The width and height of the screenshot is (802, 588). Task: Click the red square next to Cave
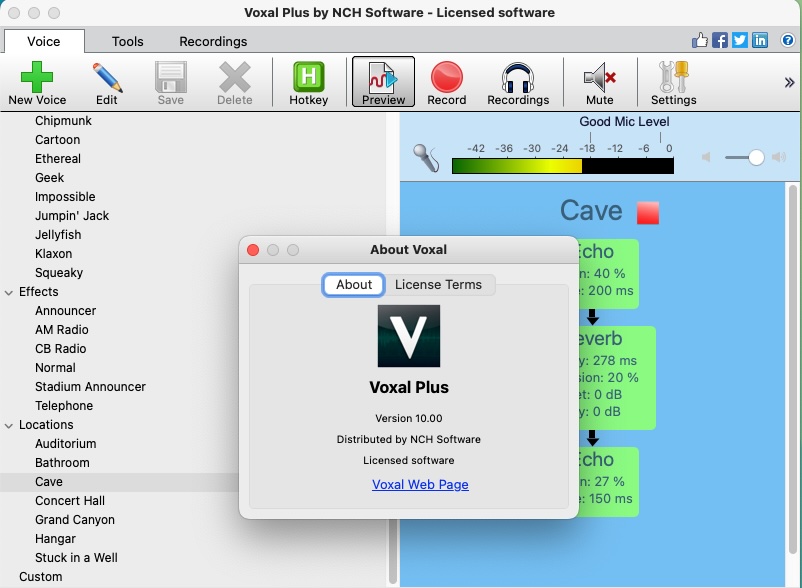648,213
